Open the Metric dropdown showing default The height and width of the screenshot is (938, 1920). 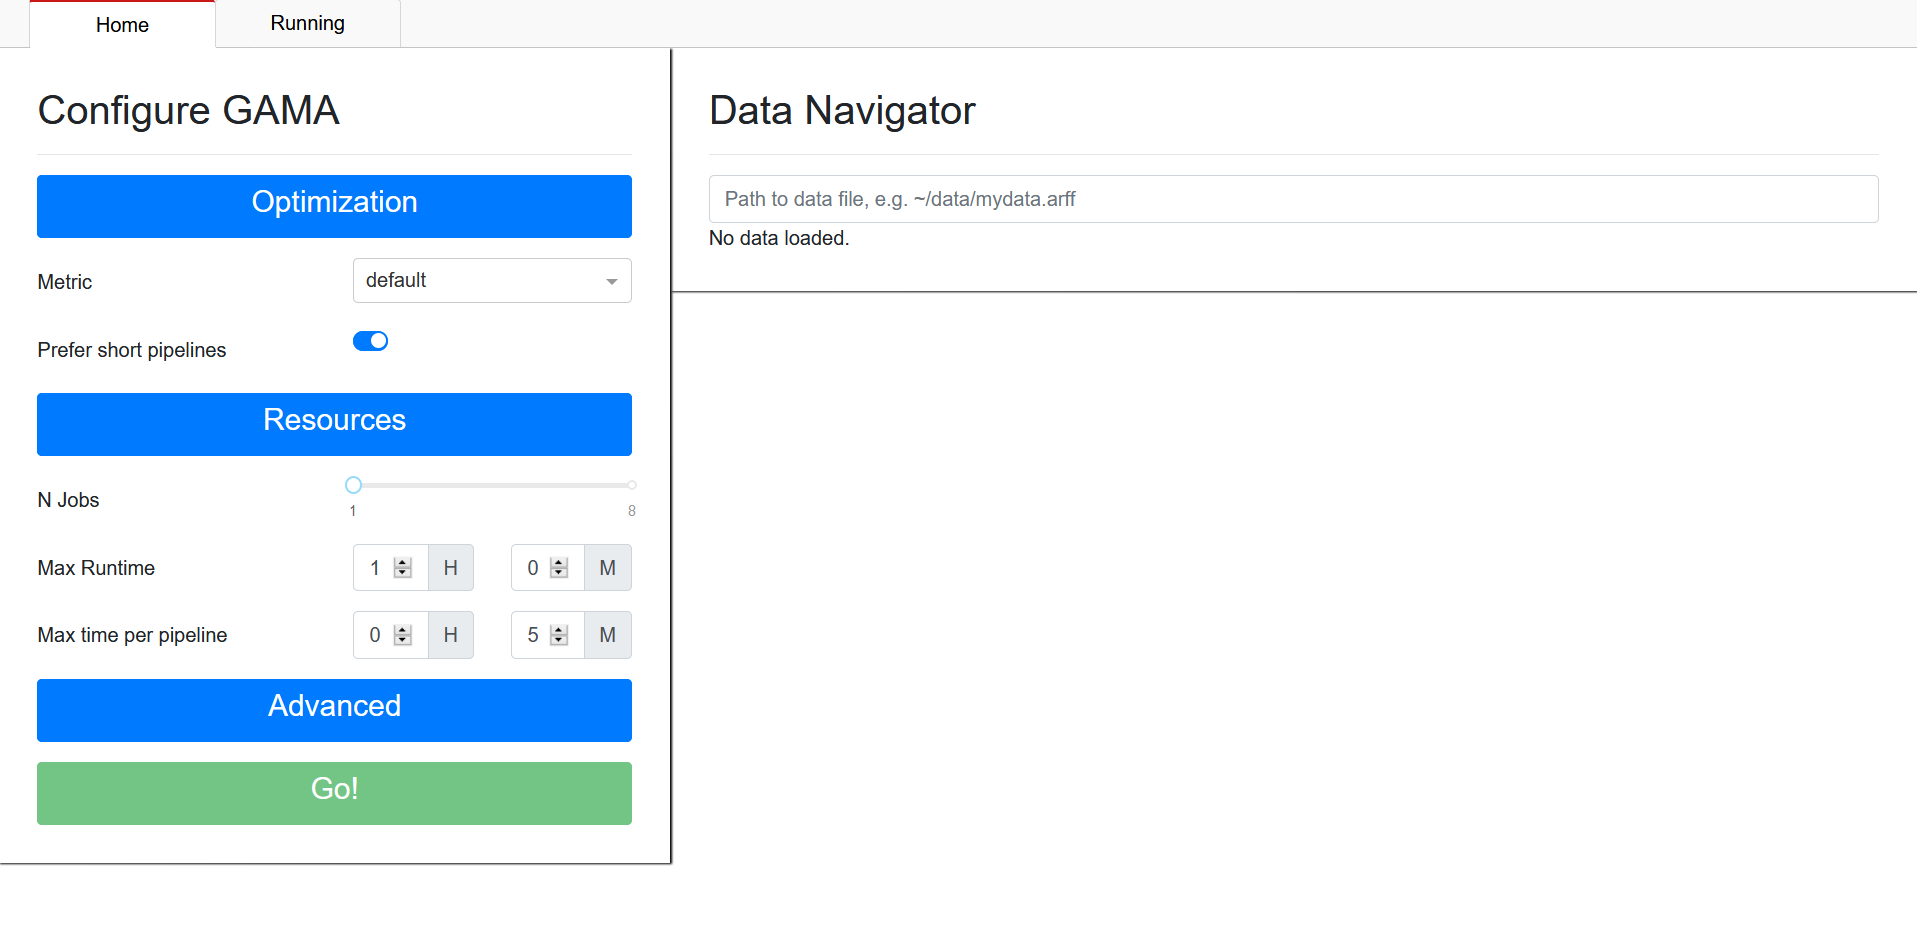pyautogui.click(x=492, y=280)
